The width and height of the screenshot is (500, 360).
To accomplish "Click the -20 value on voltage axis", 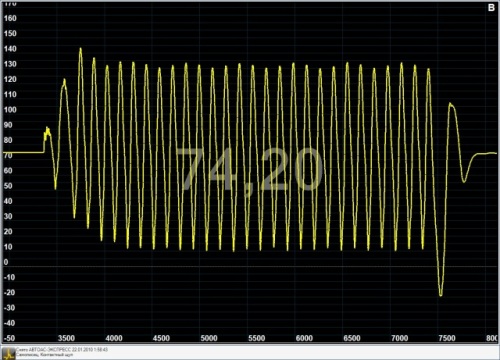I will click(x=9, y=292).
